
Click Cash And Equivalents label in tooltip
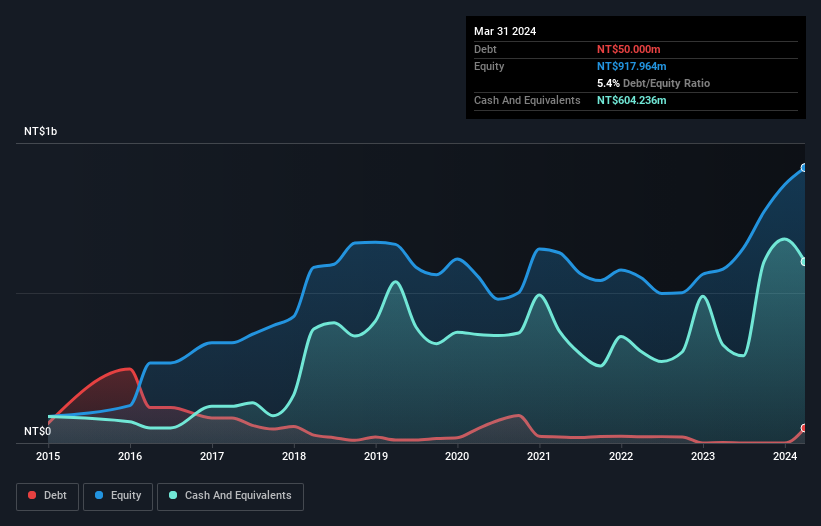click(527, 100)
